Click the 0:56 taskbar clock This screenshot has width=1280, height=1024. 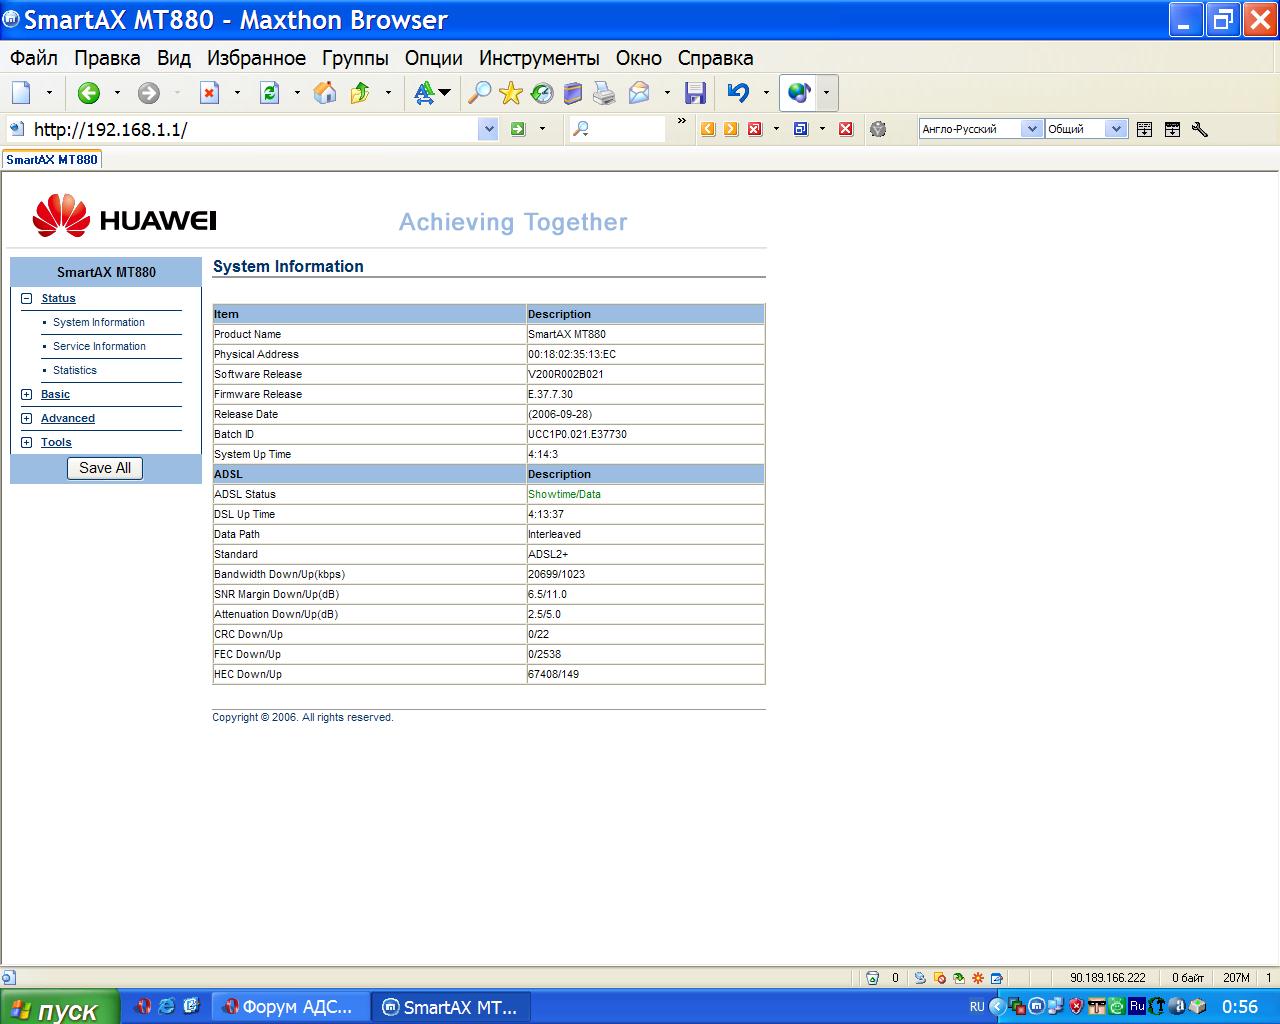tap(1240, 1007)
